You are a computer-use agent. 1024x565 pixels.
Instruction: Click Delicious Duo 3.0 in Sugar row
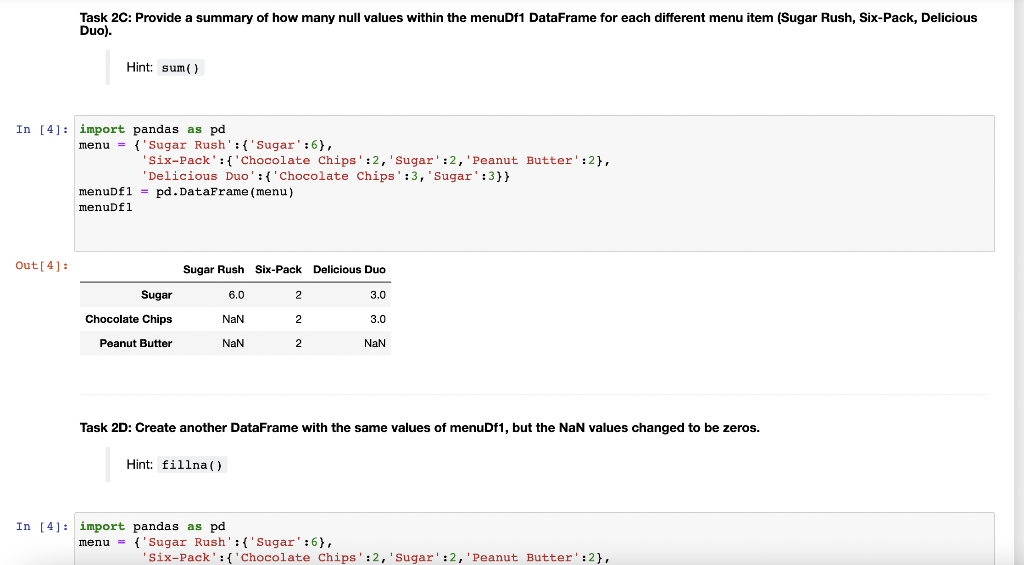378,295
